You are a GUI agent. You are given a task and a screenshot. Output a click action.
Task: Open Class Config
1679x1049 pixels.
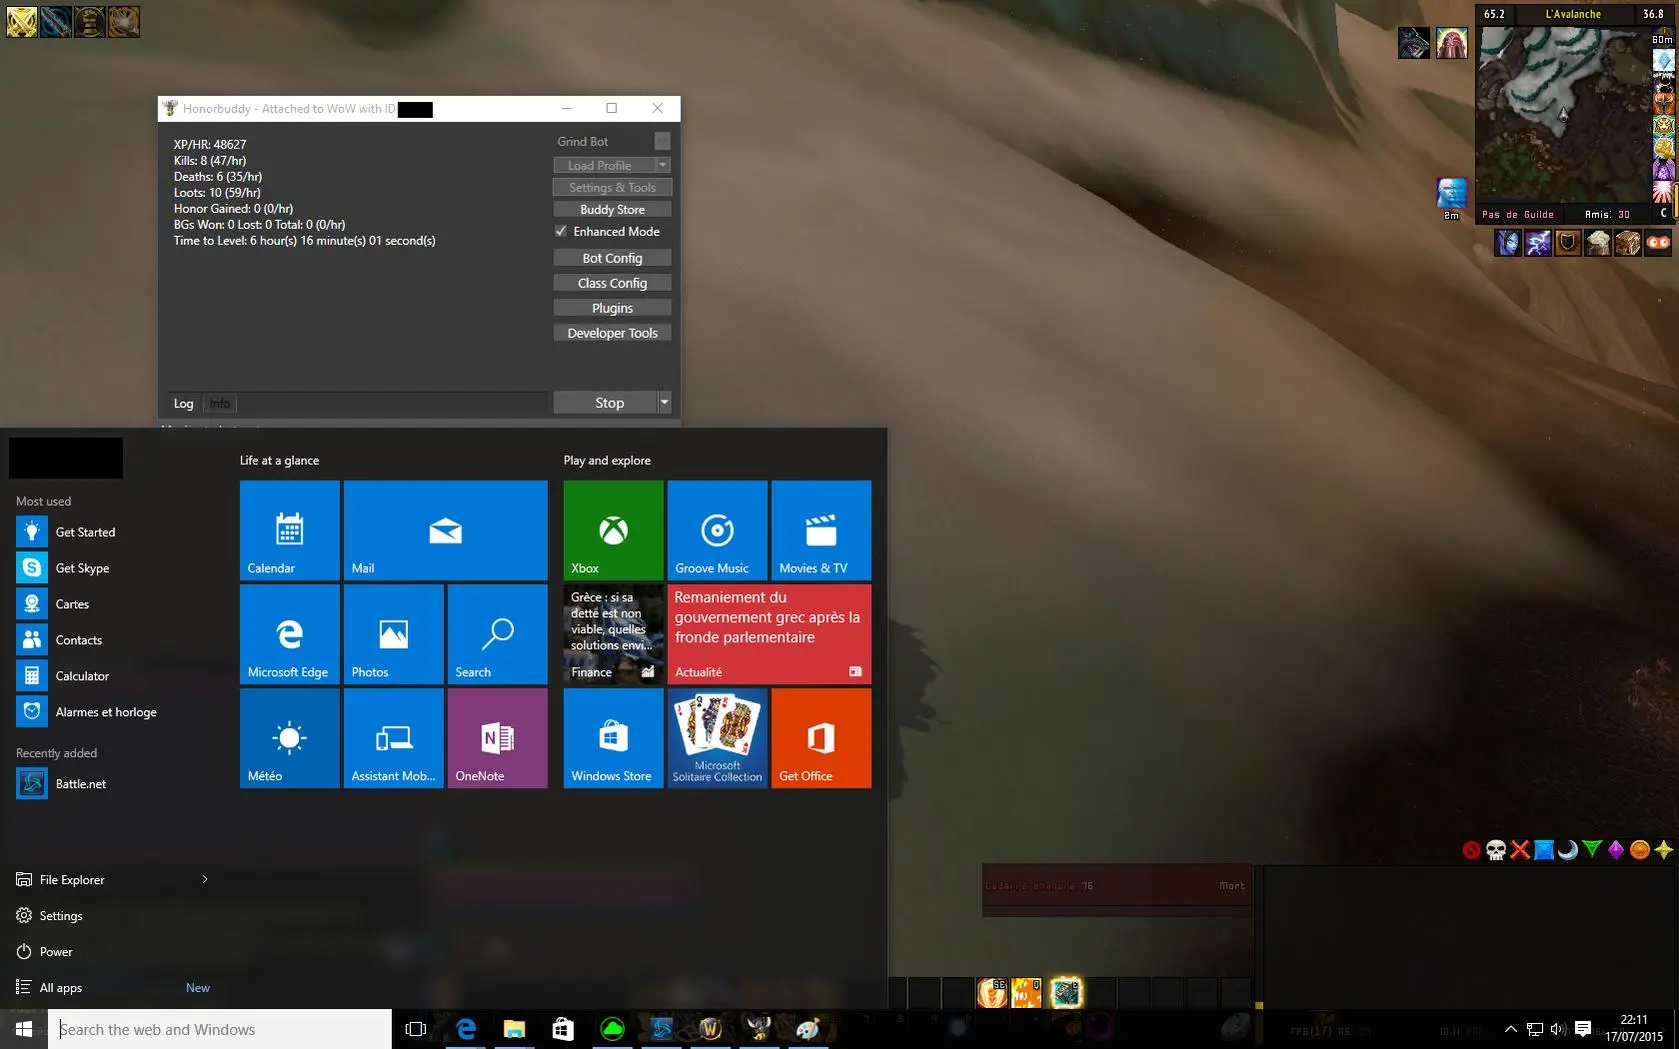612,283
